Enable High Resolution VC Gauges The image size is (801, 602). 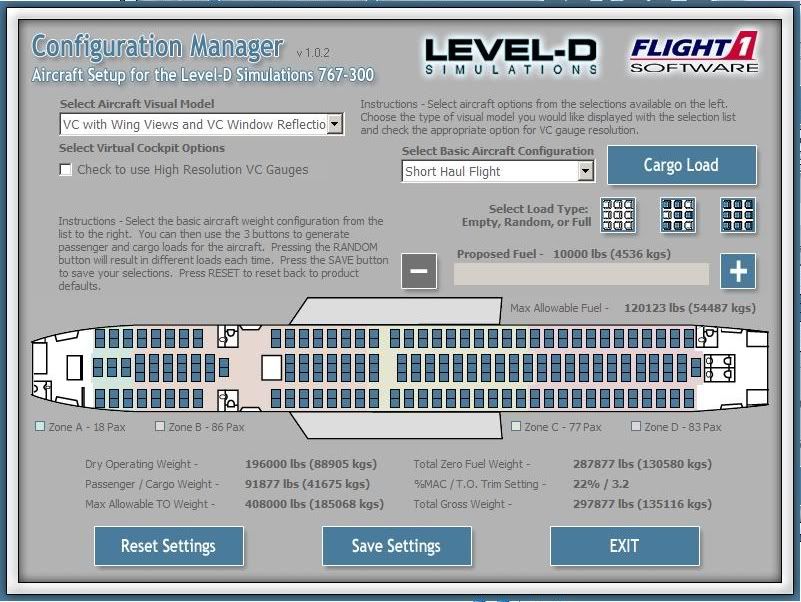tap(66, 170)
